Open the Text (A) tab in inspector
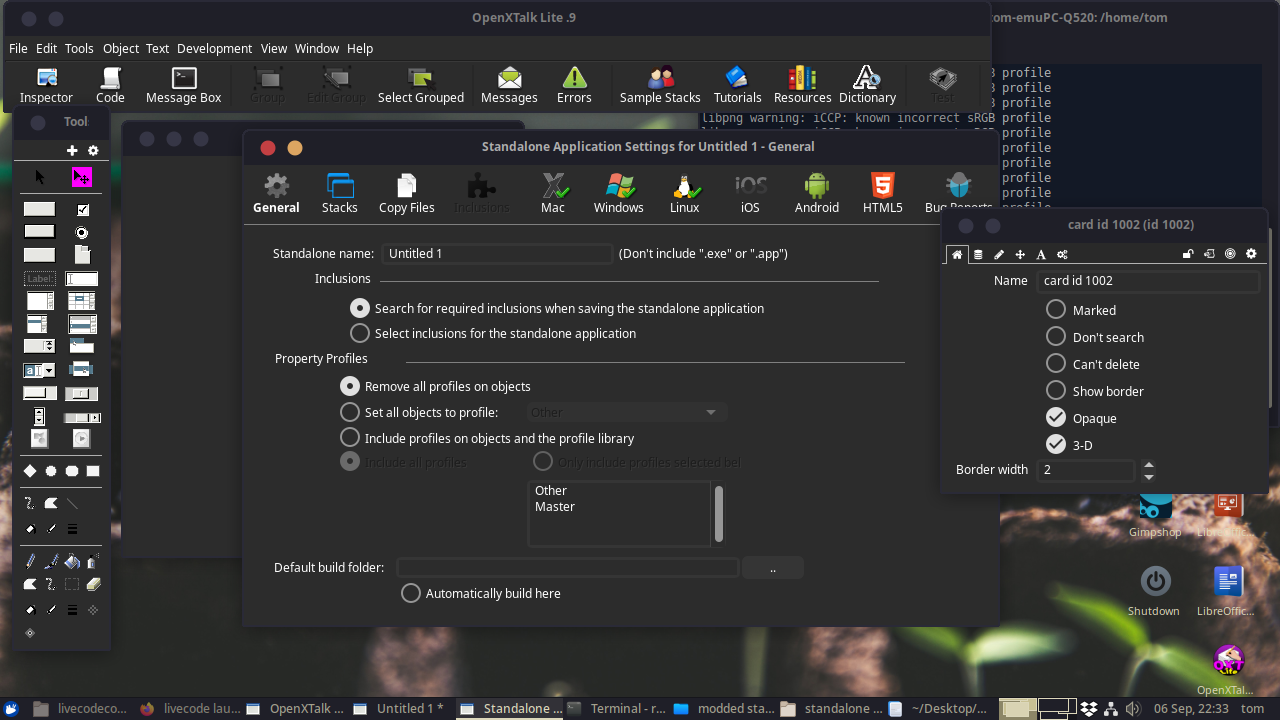 point(1041,254)
